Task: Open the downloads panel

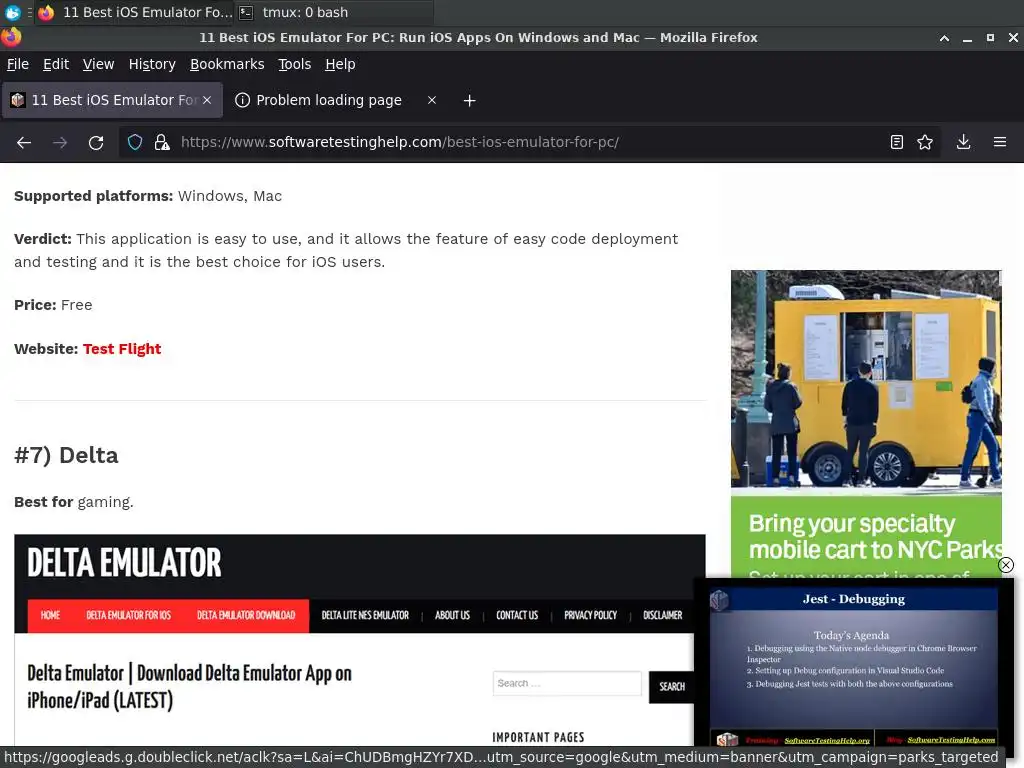Action: pos(963,142)
